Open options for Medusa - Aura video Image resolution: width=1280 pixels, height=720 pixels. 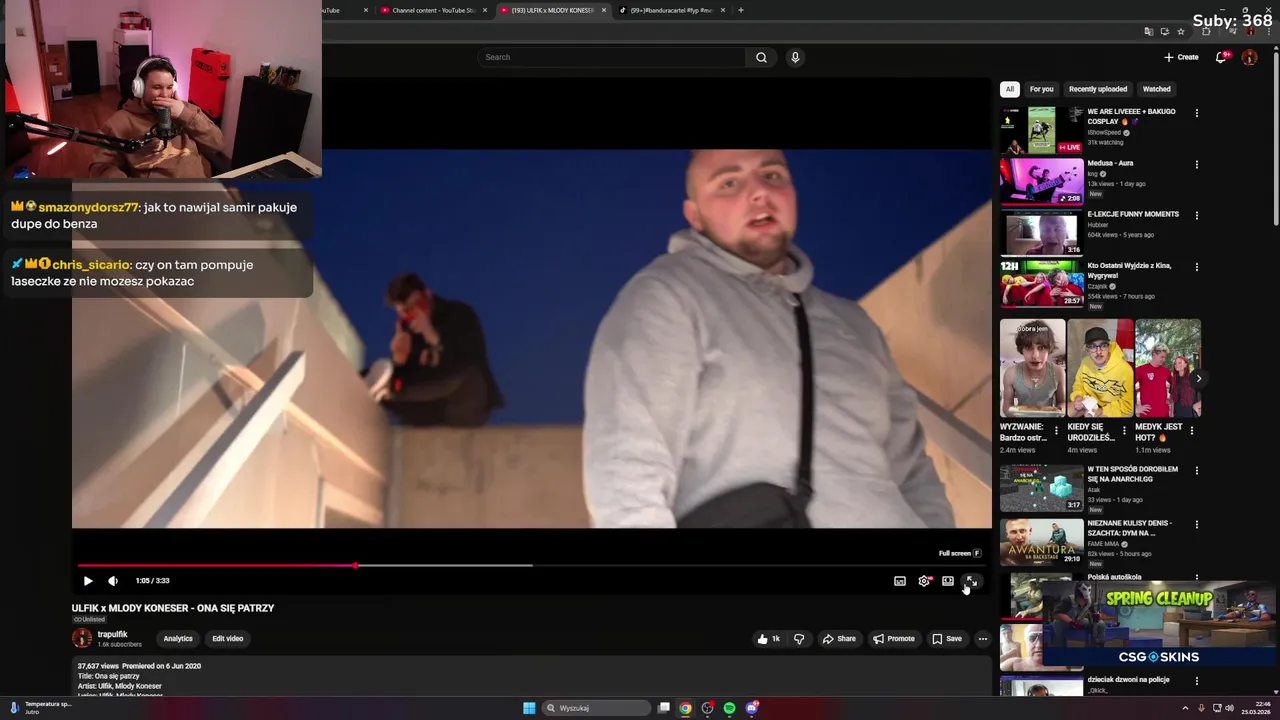1197,164
